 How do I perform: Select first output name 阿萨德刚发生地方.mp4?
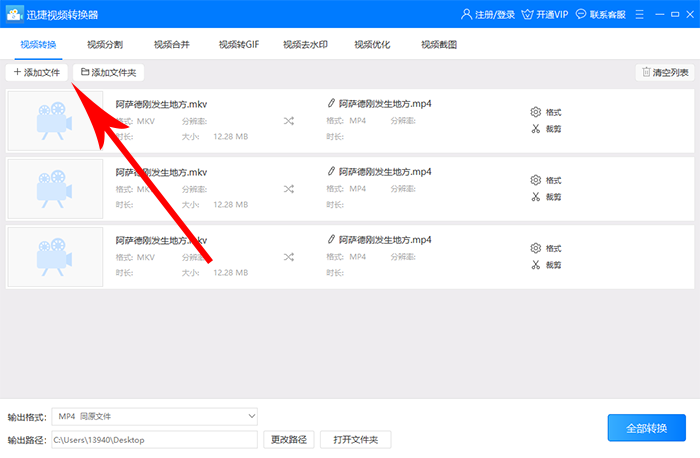point(385,104)
